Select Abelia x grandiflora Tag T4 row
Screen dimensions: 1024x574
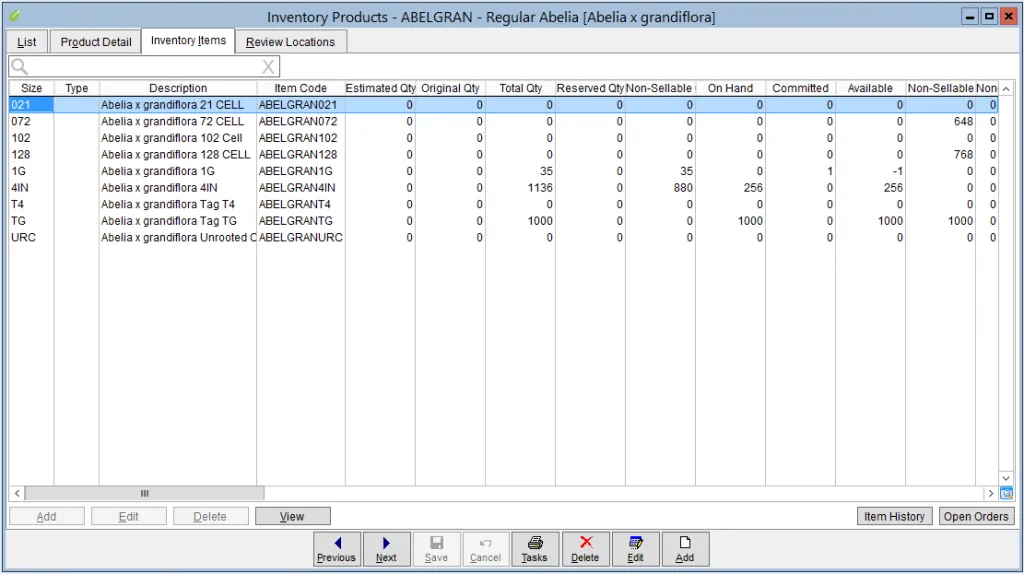pos(504,204)
